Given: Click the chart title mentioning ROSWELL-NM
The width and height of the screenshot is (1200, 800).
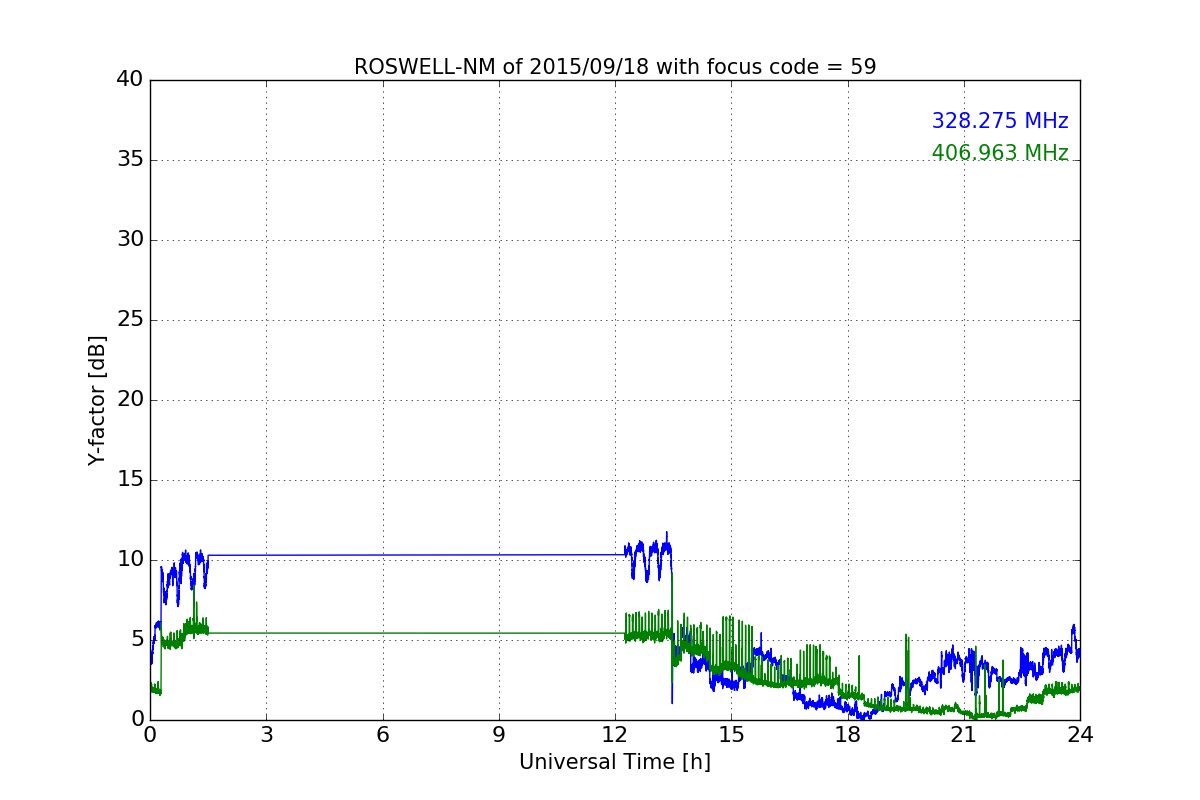Looking at the screenshot, I should pos(615,67).
